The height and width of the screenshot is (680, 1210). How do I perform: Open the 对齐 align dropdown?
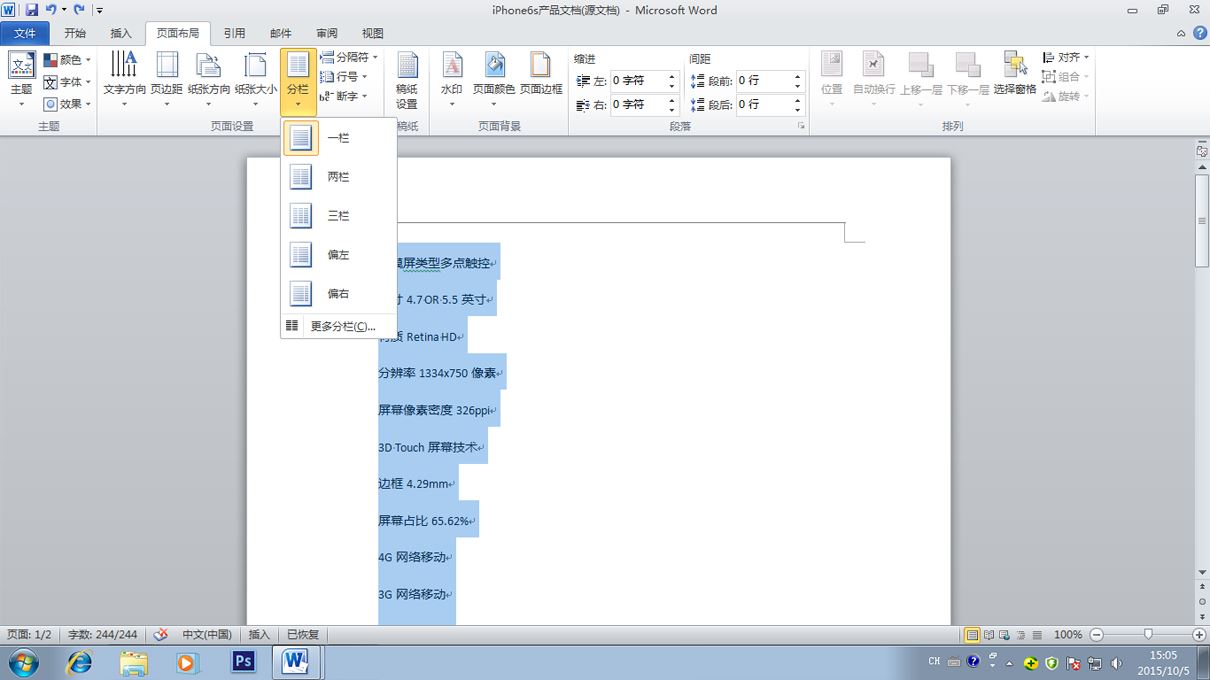click(1066, 58)
